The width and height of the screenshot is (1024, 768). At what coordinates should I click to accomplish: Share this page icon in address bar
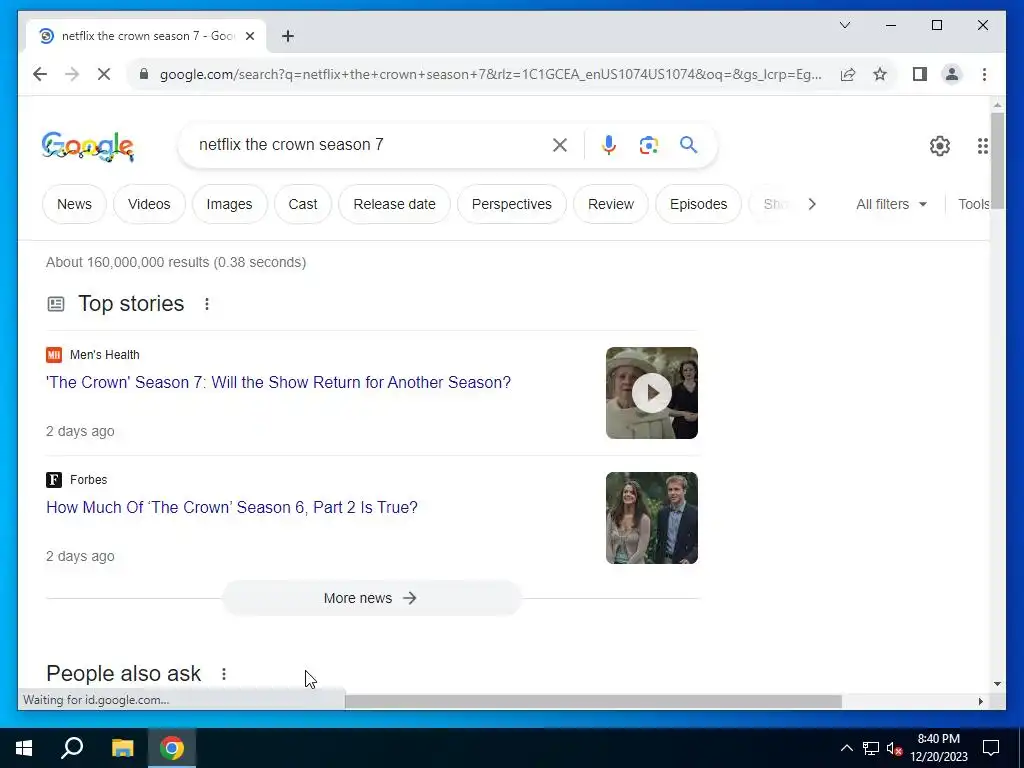point(848,74)
